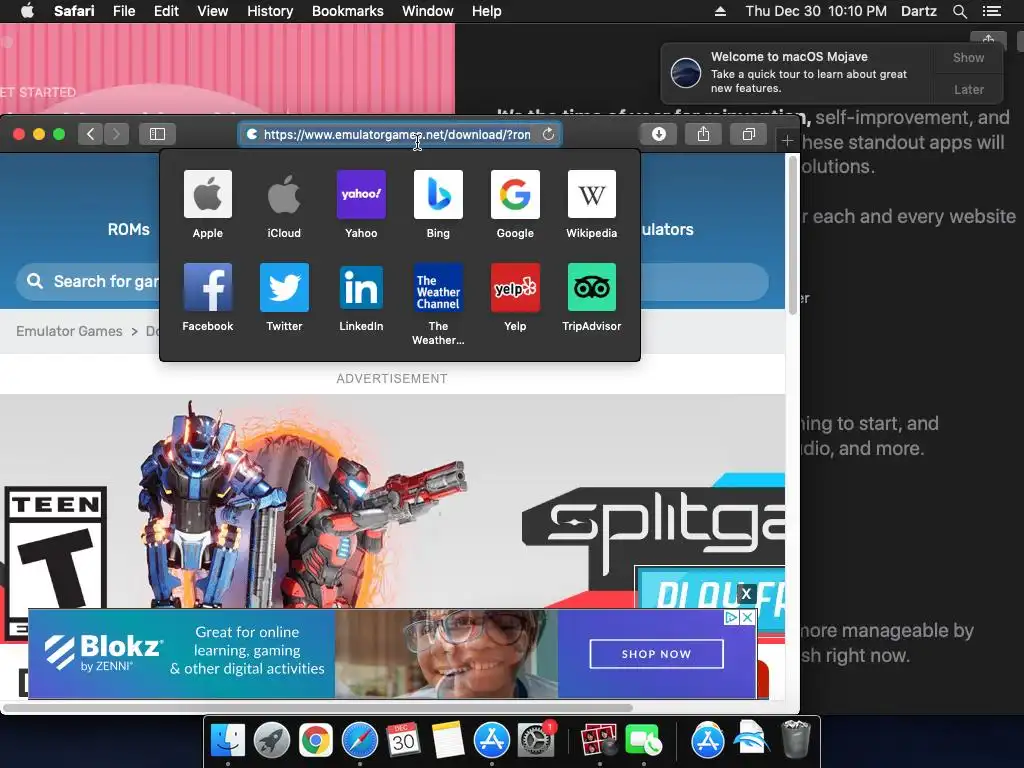Go forward with Safari's forward arrow
Screen dimensions: 1024x768
(x=116, y=134)
